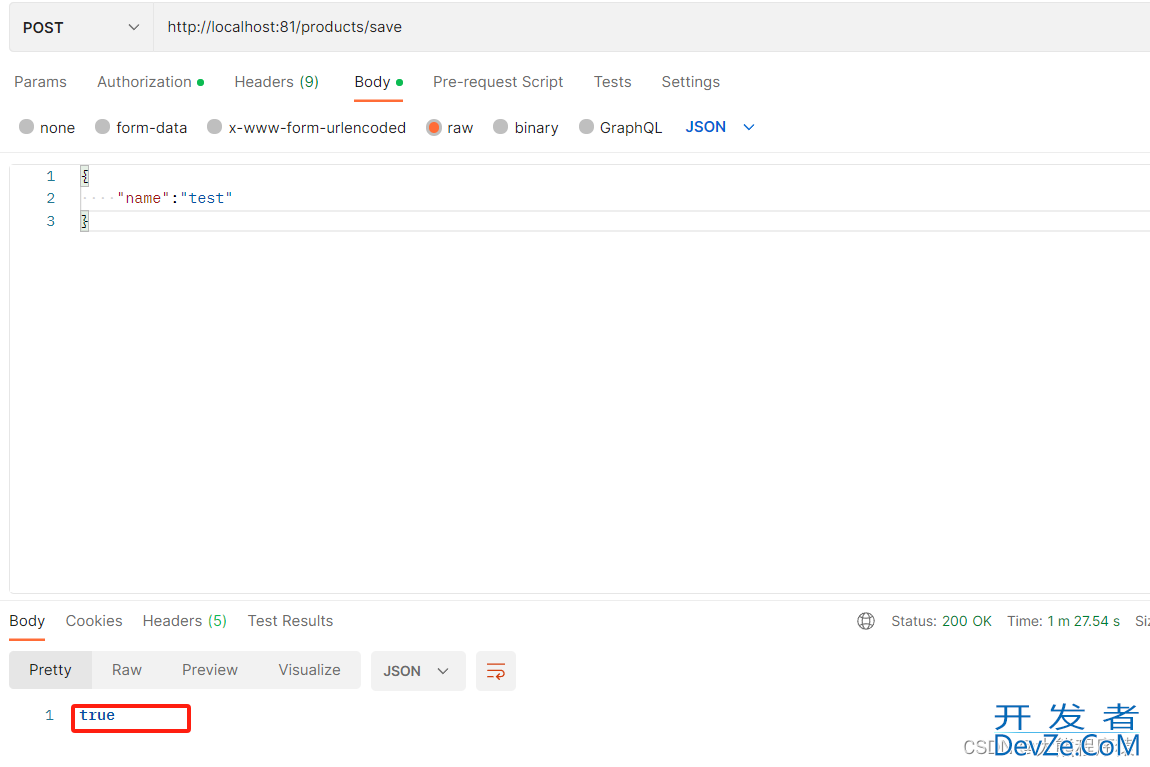Select the request Body tab
Viewport: 1150px width, 767px height.
tap(378, 82)
